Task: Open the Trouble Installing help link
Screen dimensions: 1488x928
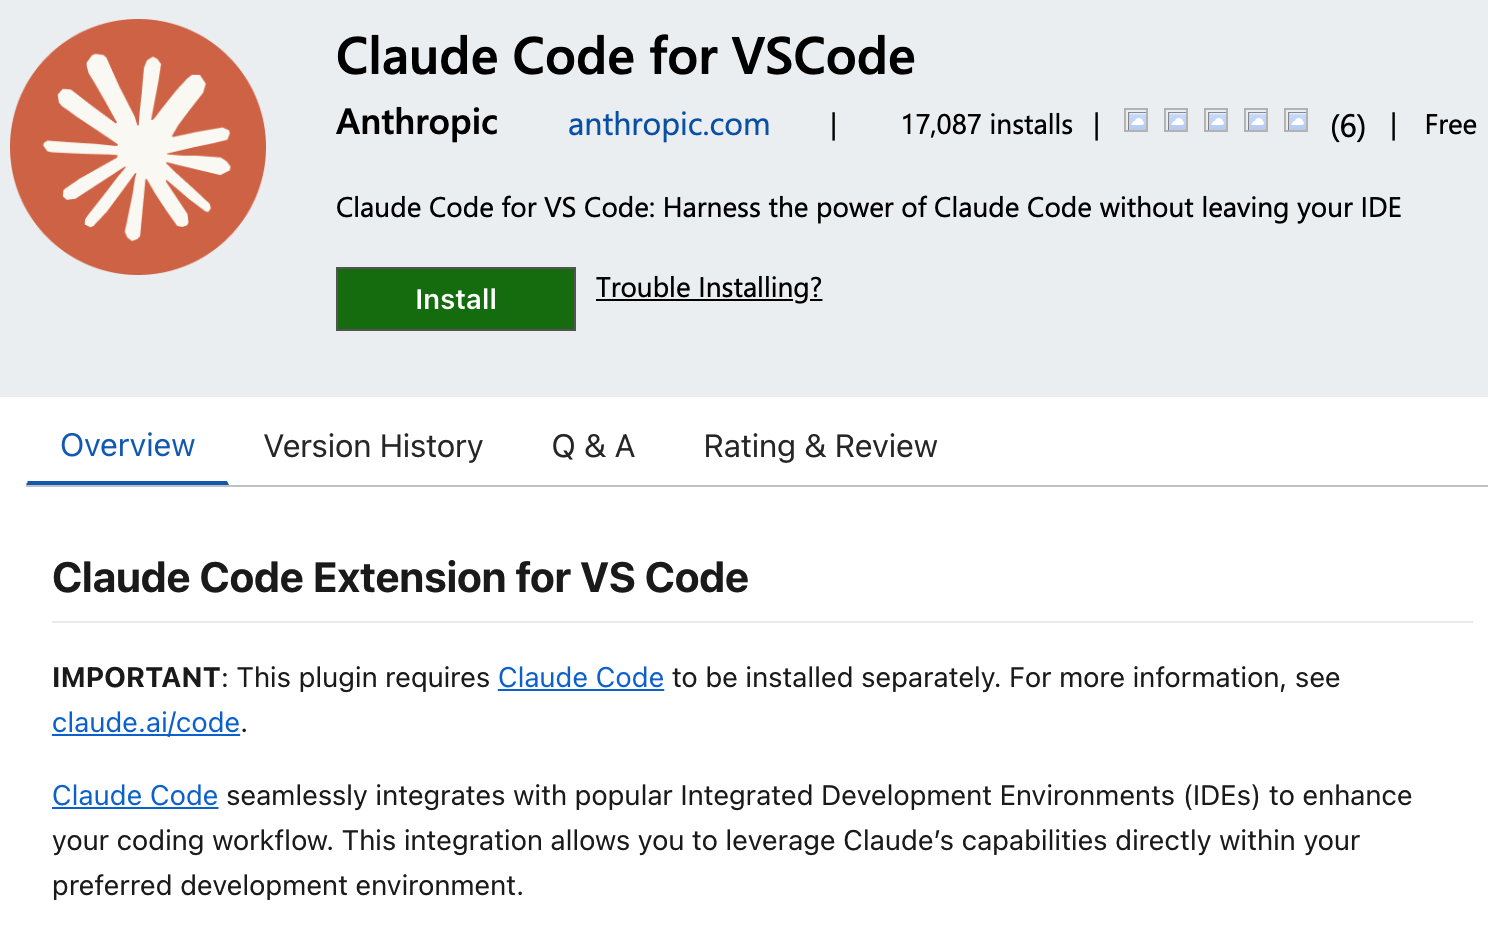Action: click(709, 288)
